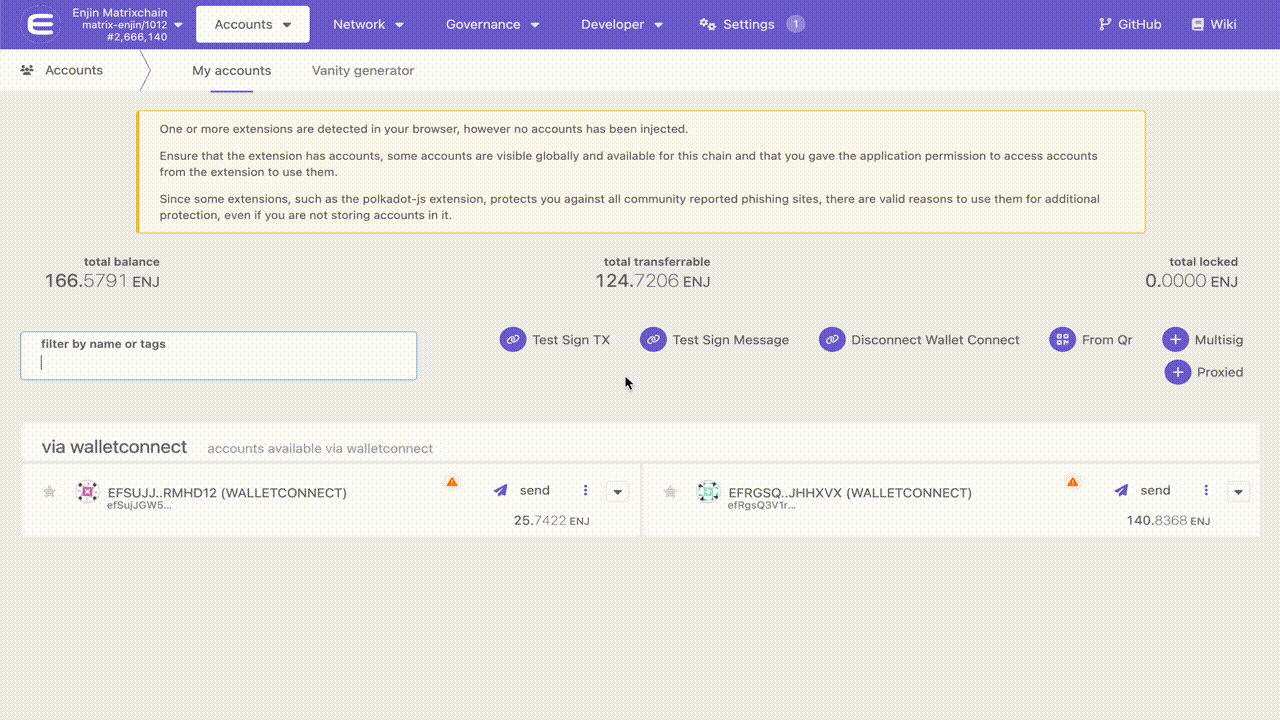1280x720 pixels.
Task: Focus the filter by name or tags field
Action: (218, 356)
